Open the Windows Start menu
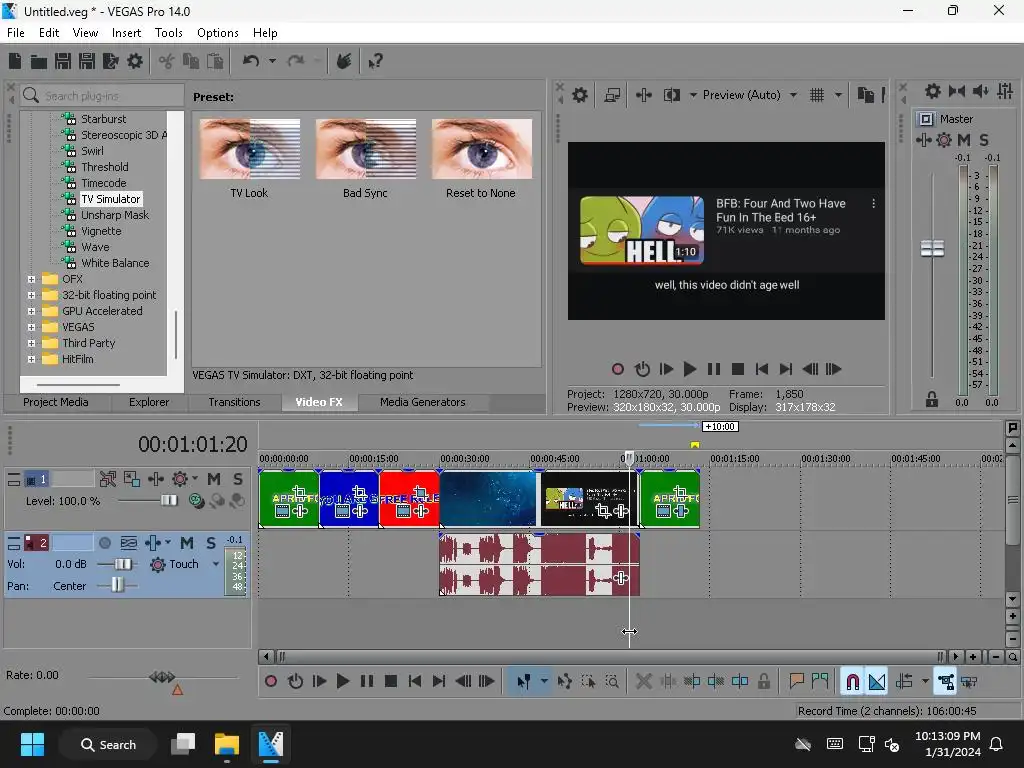The image size is (1024, 768). (x=32, y=744)
